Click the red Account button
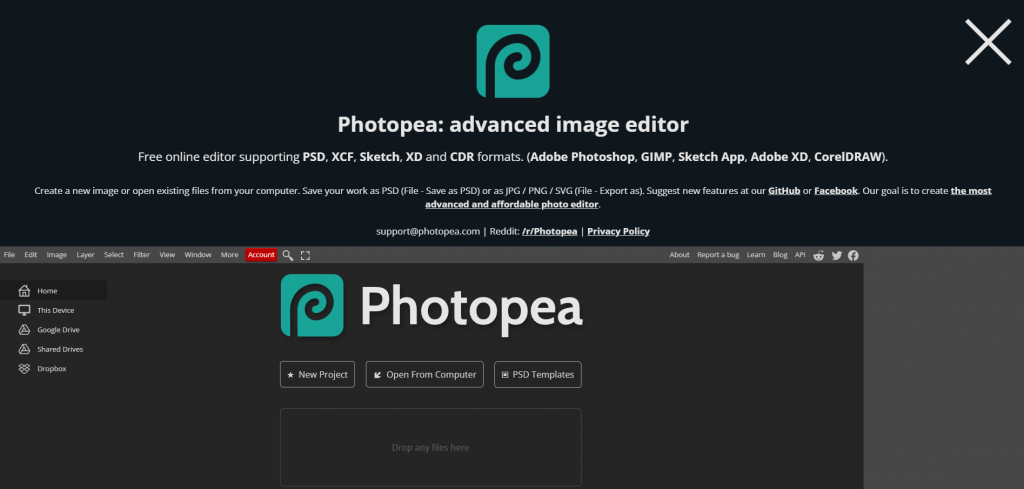This screenshot has height=489, width=1024. [261, 255]
